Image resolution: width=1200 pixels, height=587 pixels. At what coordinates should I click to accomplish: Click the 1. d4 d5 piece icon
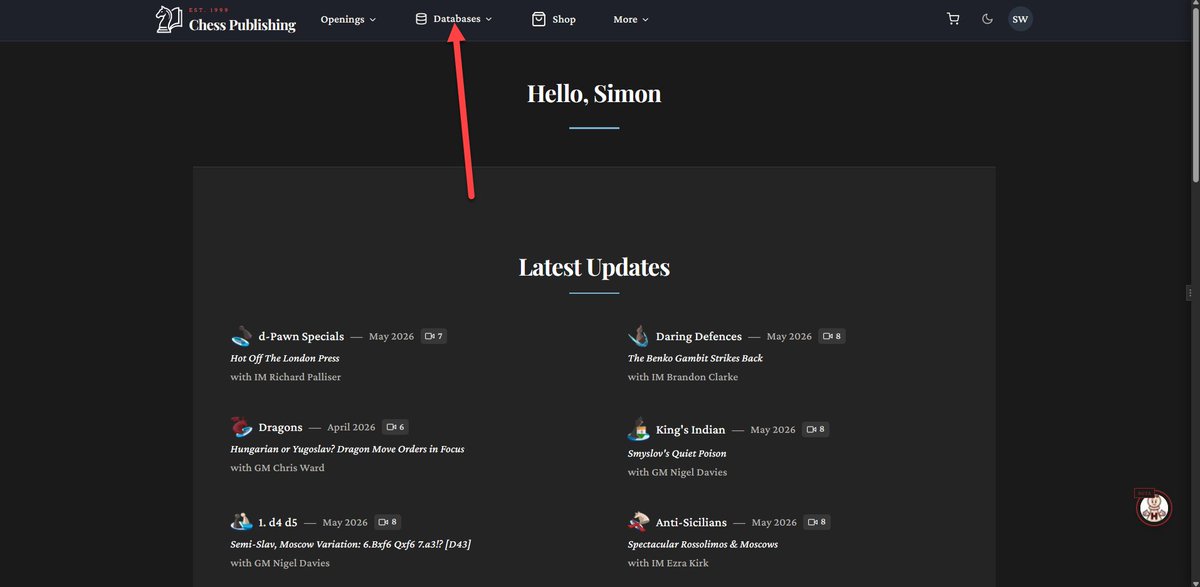(241, 521)
